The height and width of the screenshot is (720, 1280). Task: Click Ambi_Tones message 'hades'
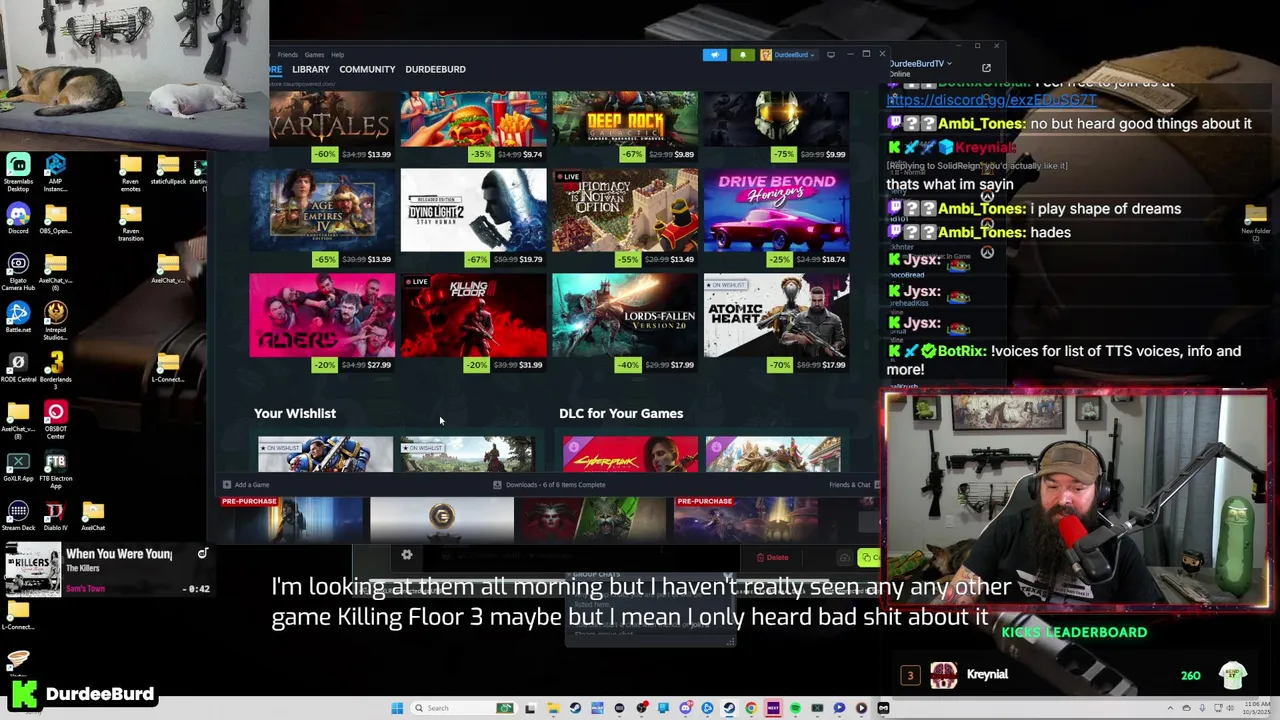(x=1050, y=232)
